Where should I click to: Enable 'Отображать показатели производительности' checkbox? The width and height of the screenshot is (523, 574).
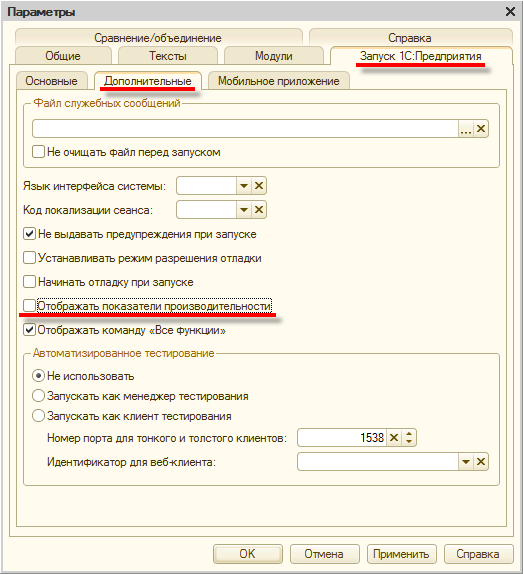click(x=29, y=306)
